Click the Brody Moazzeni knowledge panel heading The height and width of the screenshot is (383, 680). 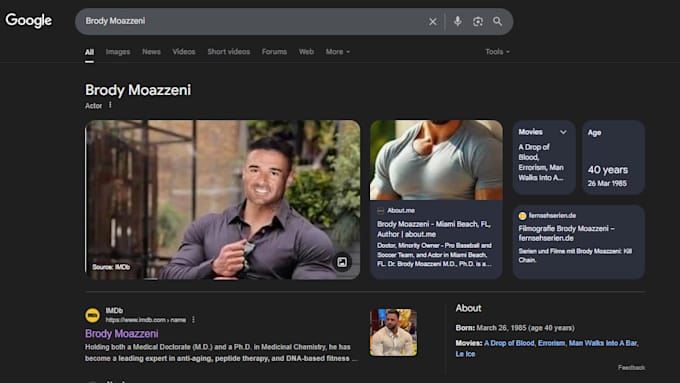[x=138, y=90]
